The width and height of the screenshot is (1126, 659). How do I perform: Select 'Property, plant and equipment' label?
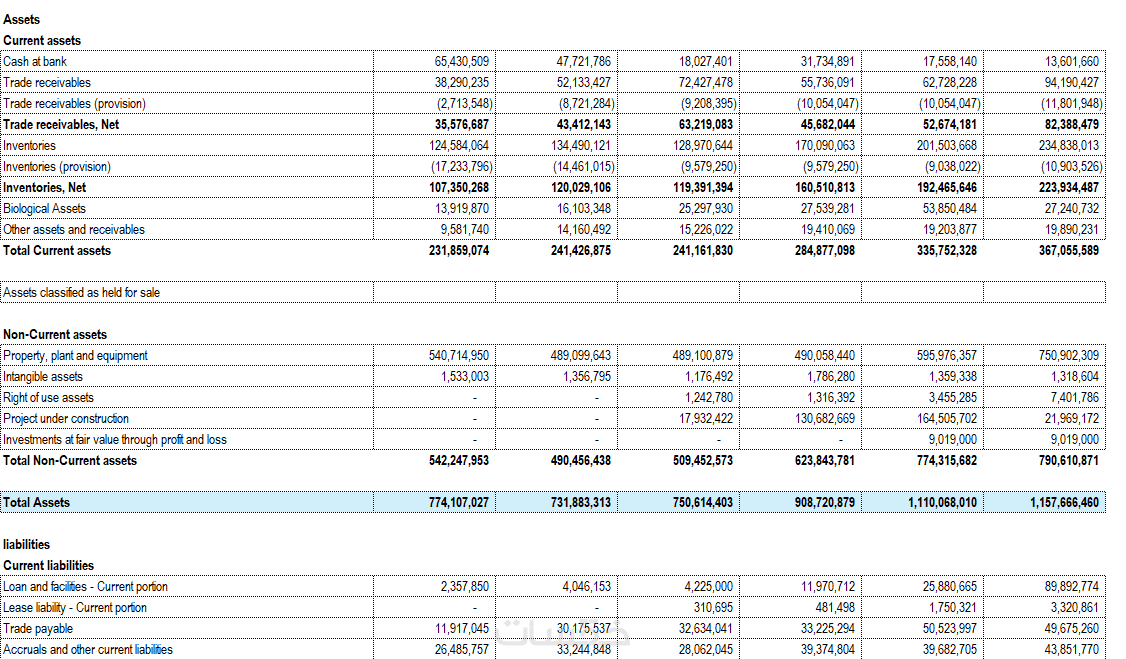point(75,355)
